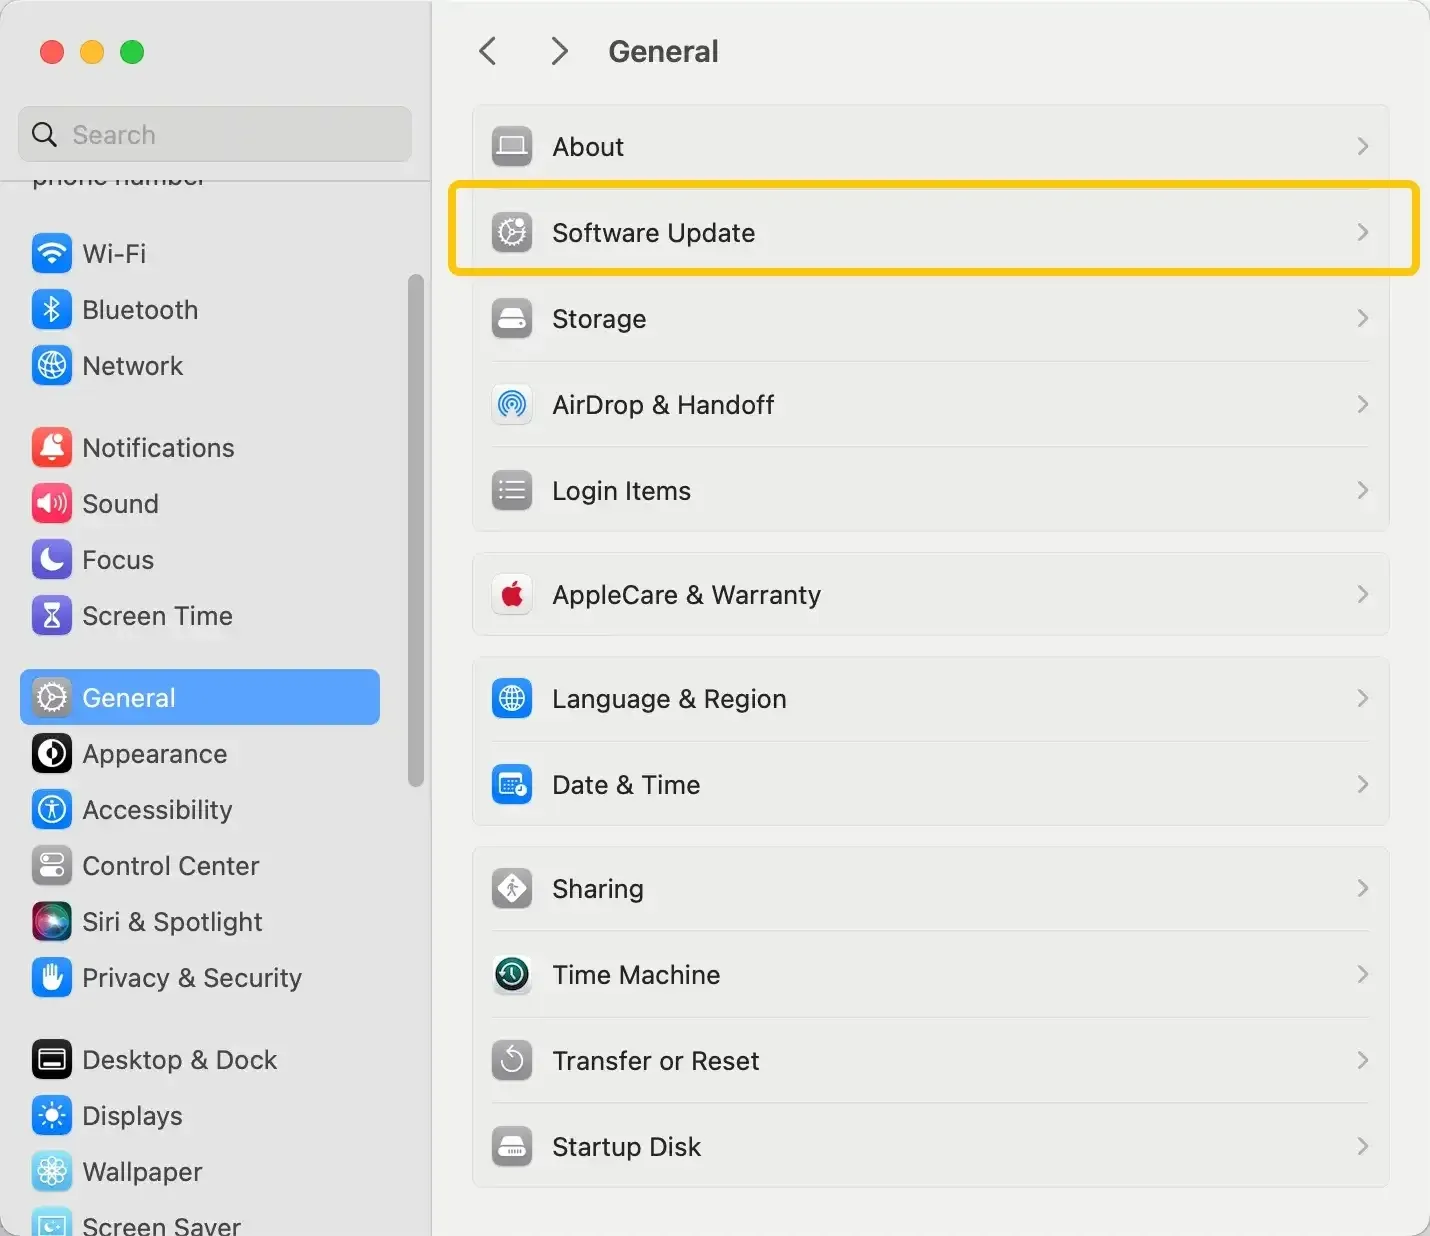This screenshot has width=1430, height=1236.
Task: Expand the Transfer or Reset chevron
Action: (1362, 1060)
